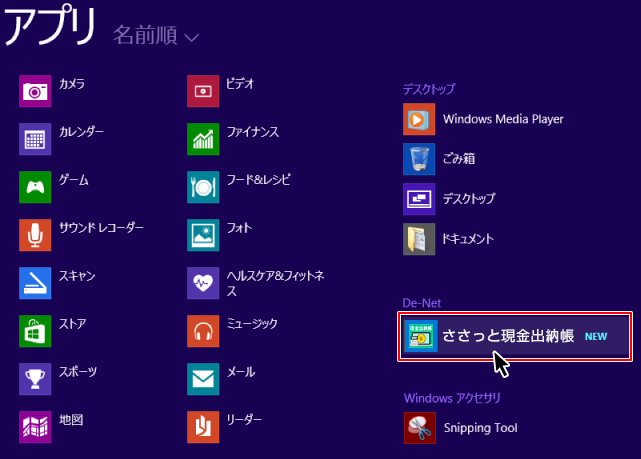Launch the ささっと現金出納帳 app icon
This screenshot has height=459, width=641.
click(x=421, y=336)
